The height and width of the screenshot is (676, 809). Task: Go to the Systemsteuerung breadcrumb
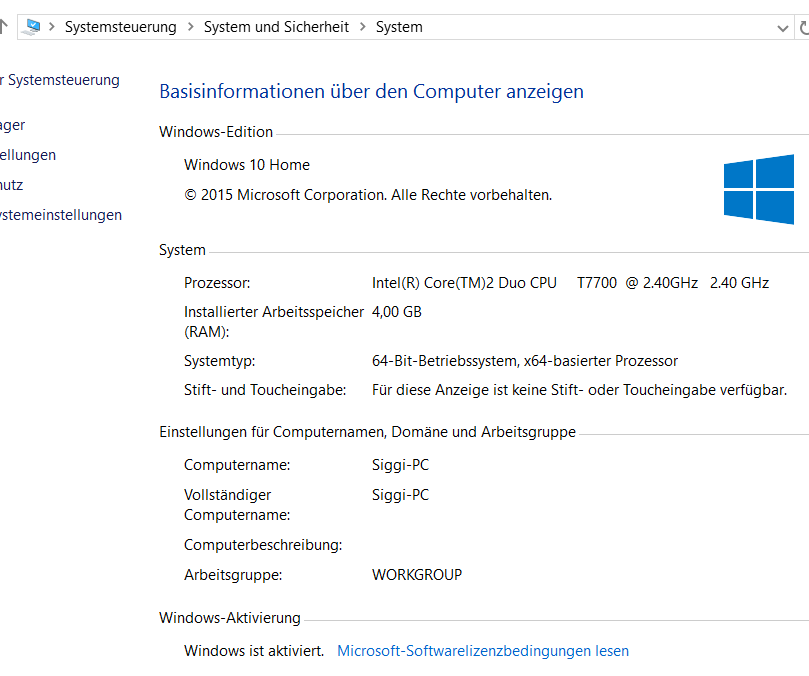[x=120, y=27]
